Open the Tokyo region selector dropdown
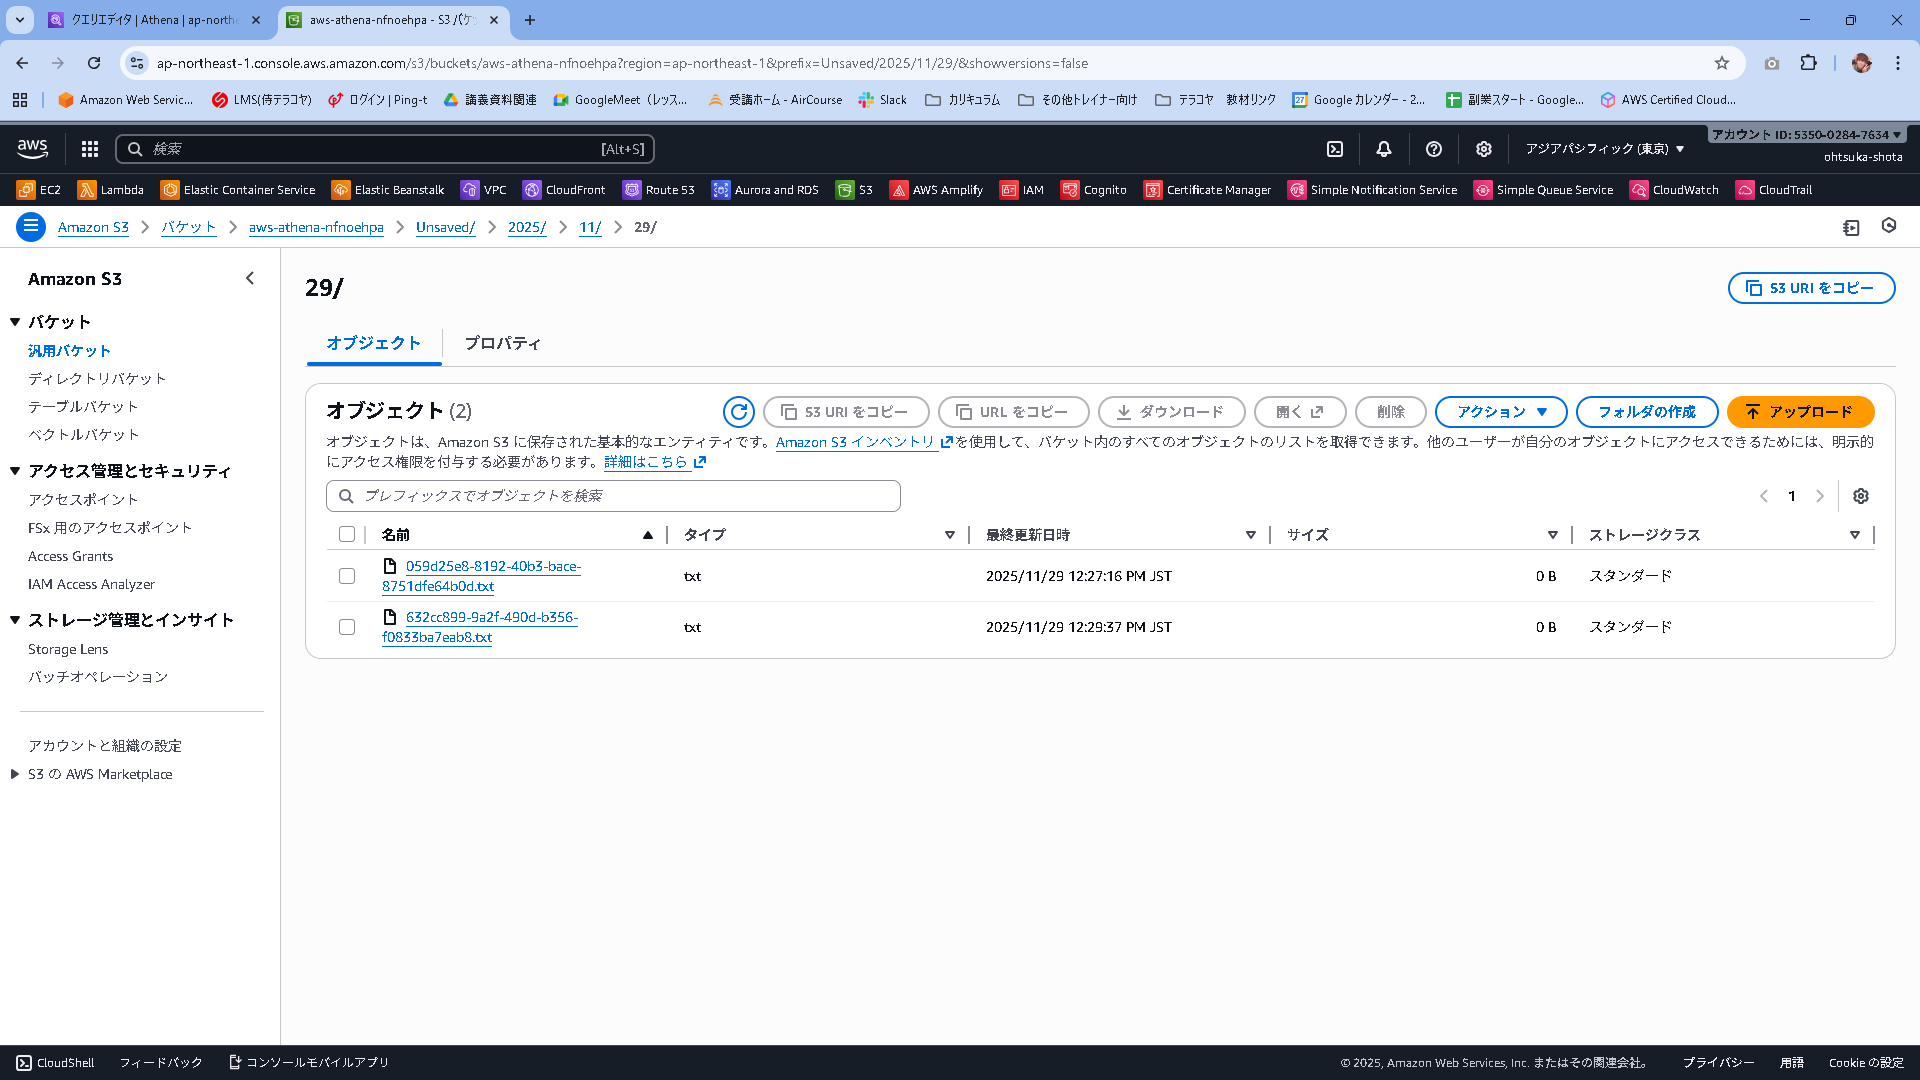The width and height of the screenshot is (1920, 1080). pos(1604,149)
